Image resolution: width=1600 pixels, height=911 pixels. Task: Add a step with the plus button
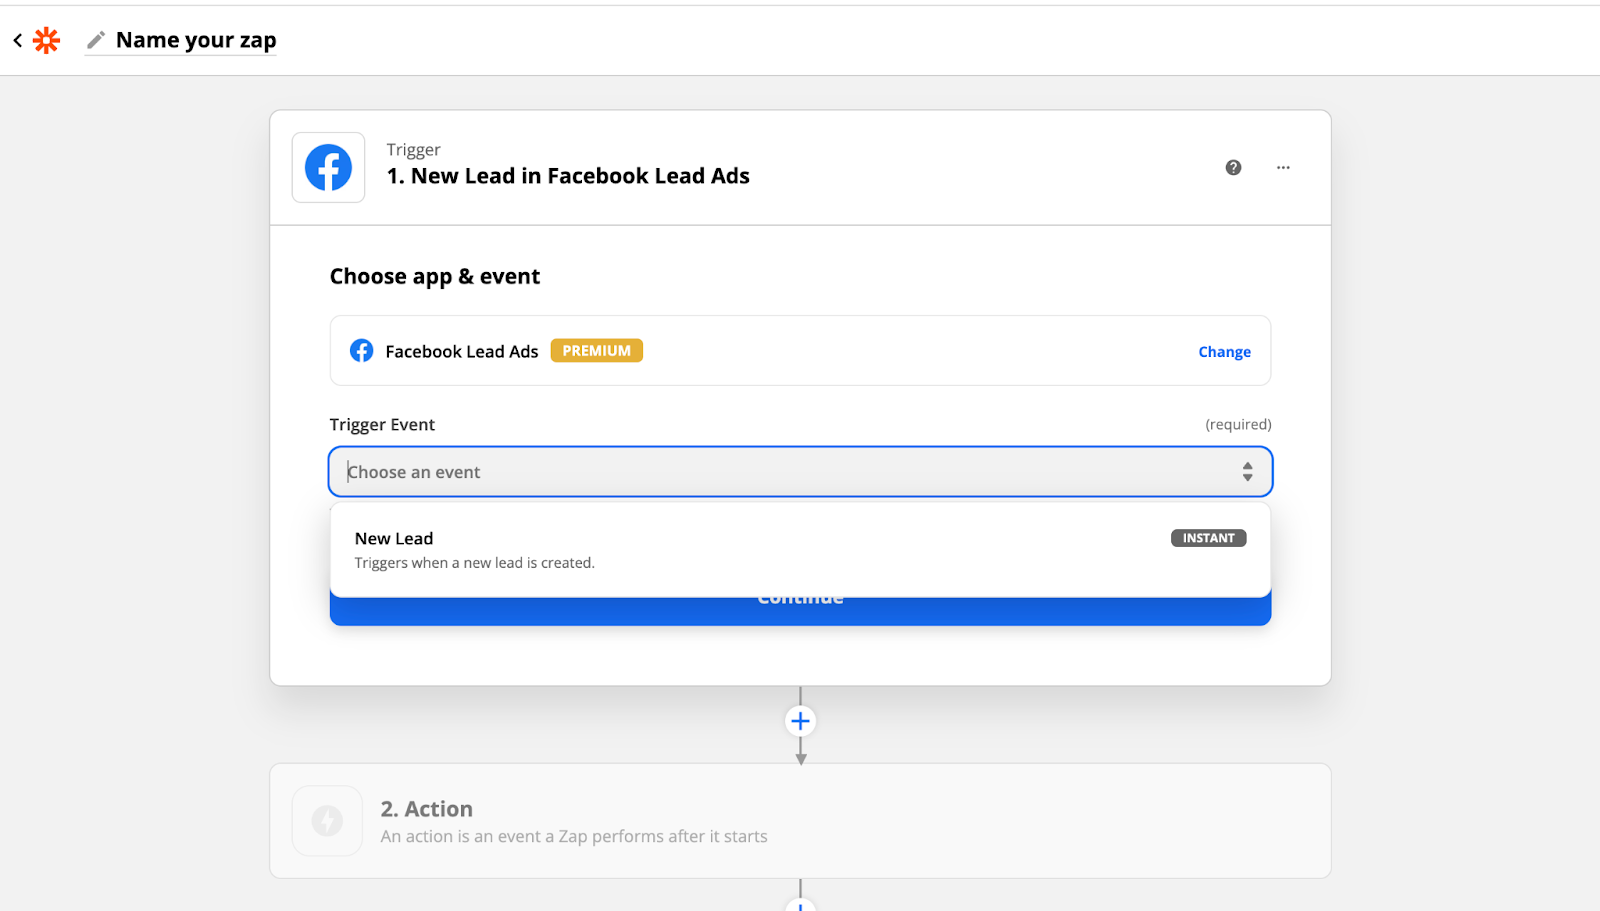pos(800,721)
